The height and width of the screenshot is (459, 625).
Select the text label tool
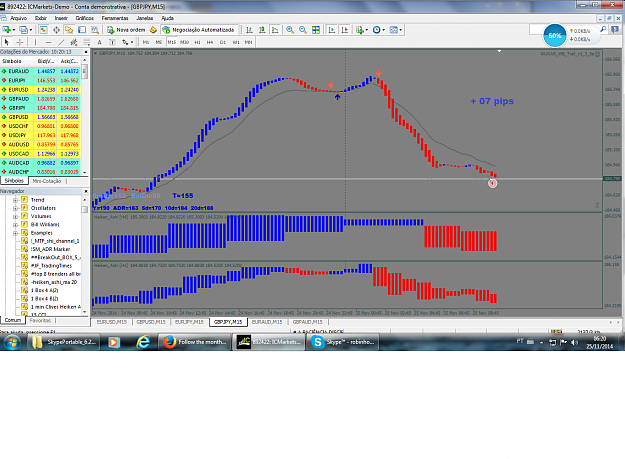pyautogui.click(x=112, y=42)
